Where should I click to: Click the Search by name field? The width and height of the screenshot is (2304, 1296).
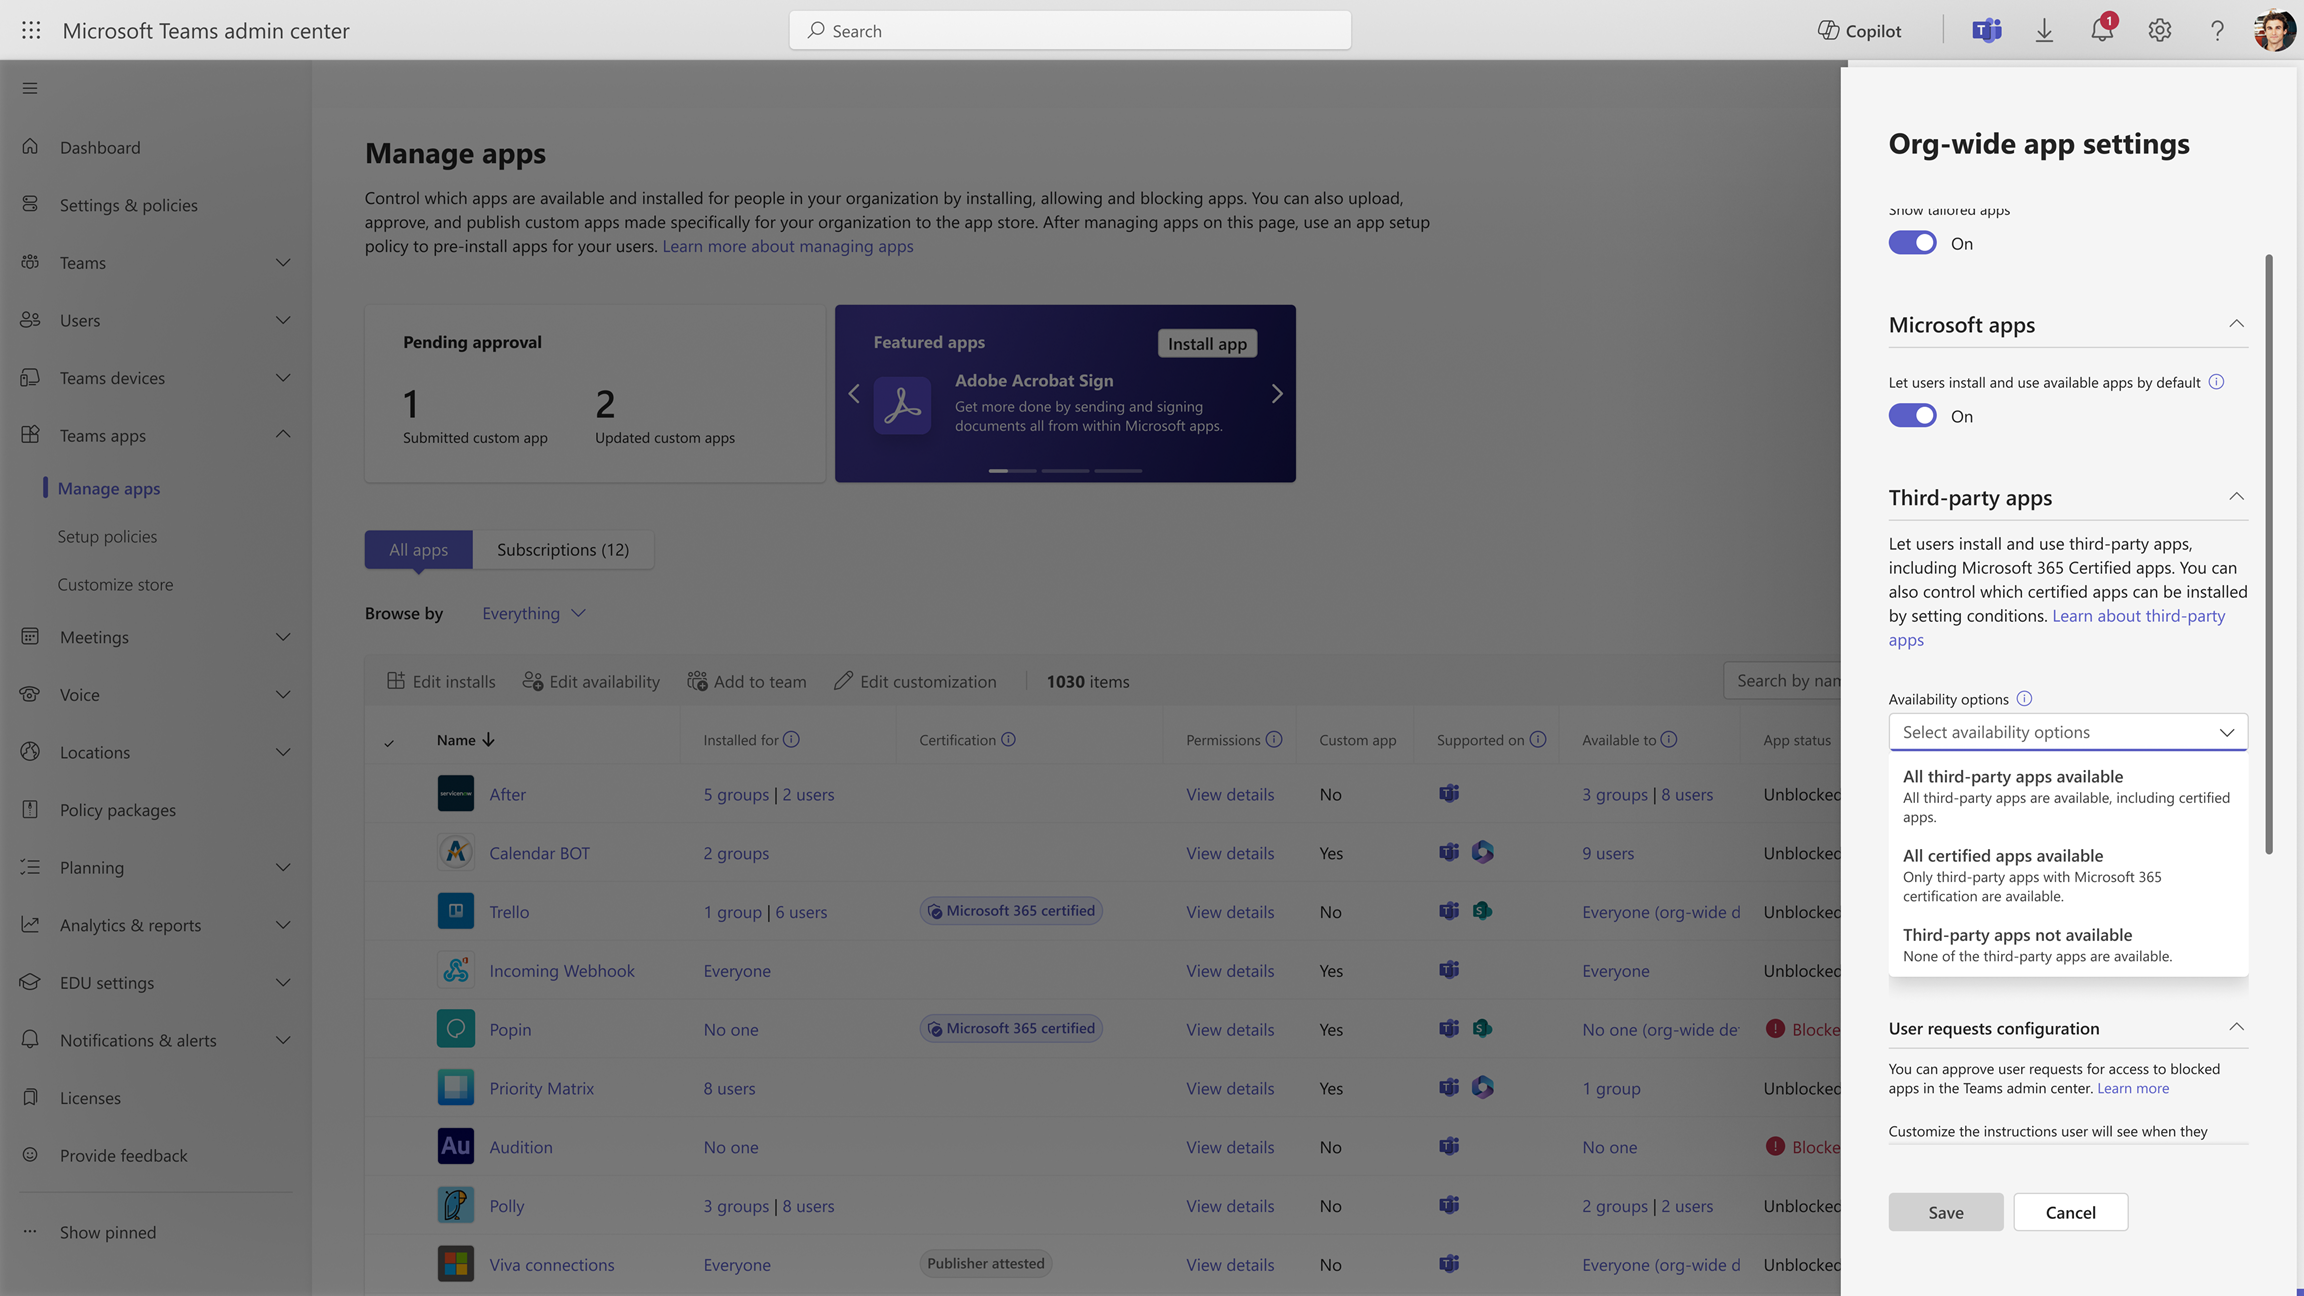pos(1783,680)
